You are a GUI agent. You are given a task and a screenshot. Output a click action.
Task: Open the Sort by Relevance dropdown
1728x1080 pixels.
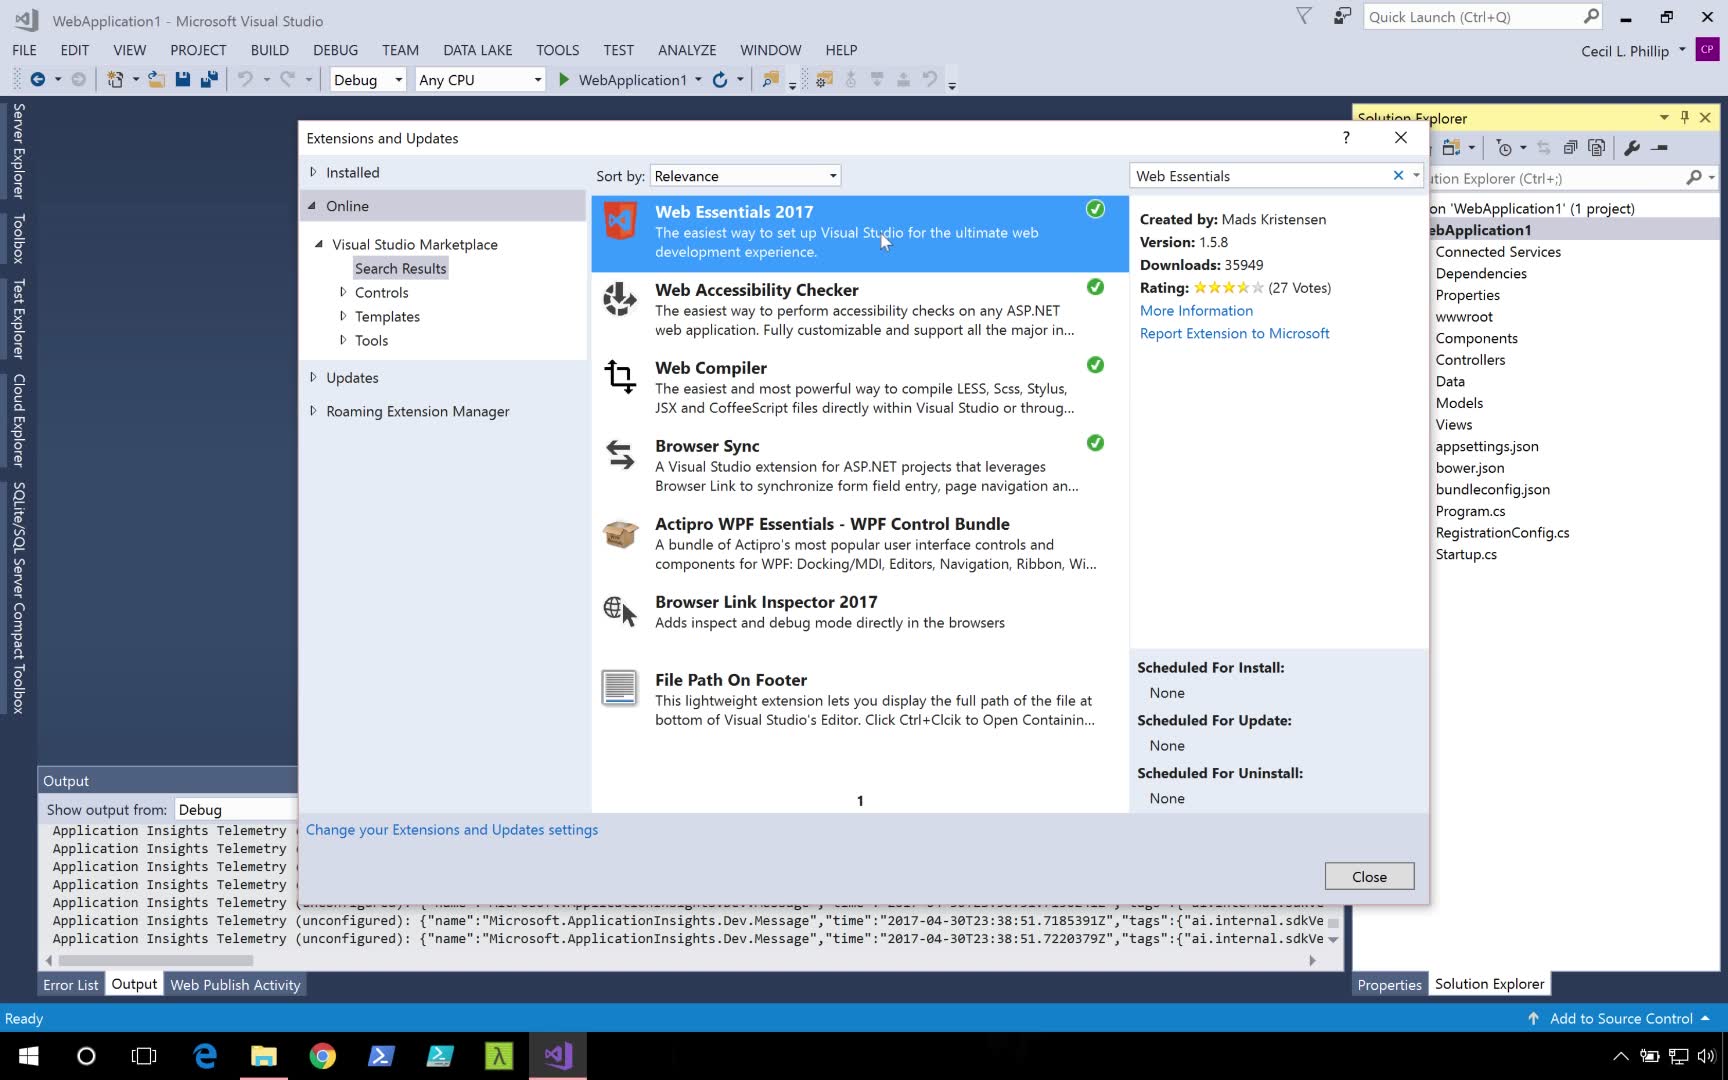point(745,176)
